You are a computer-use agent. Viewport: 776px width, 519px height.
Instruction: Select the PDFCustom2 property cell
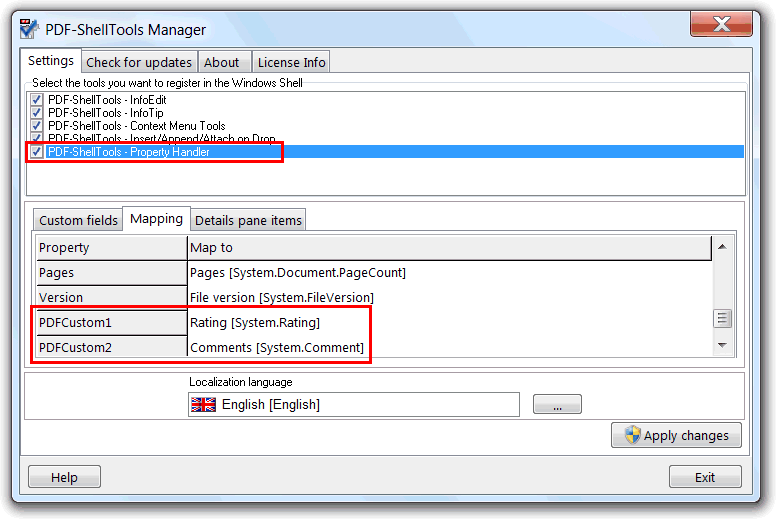112,347
